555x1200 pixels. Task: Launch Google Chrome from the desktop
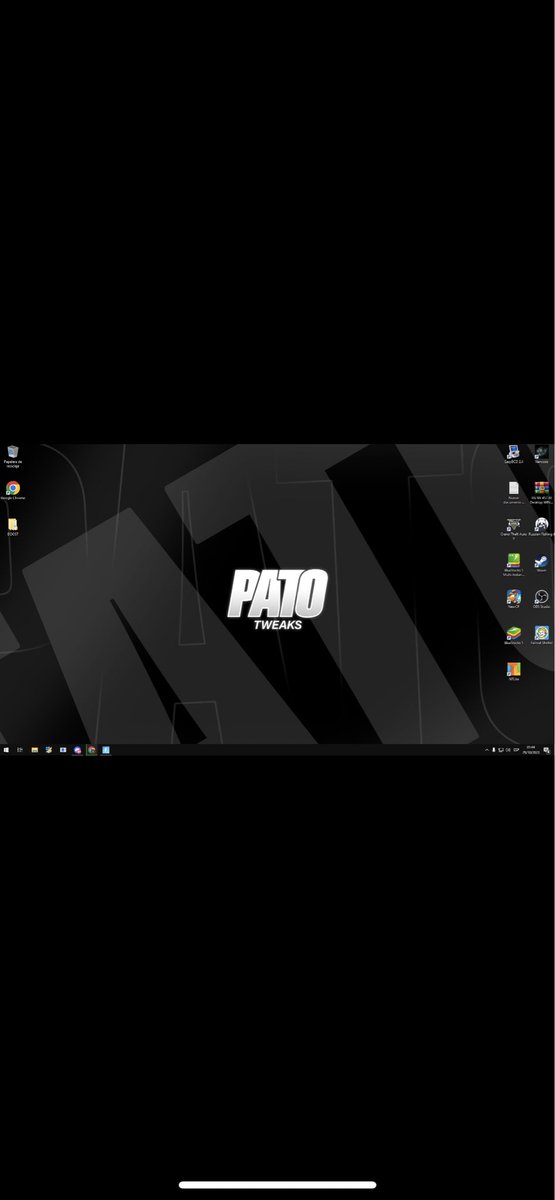click(x=13, y=490)
